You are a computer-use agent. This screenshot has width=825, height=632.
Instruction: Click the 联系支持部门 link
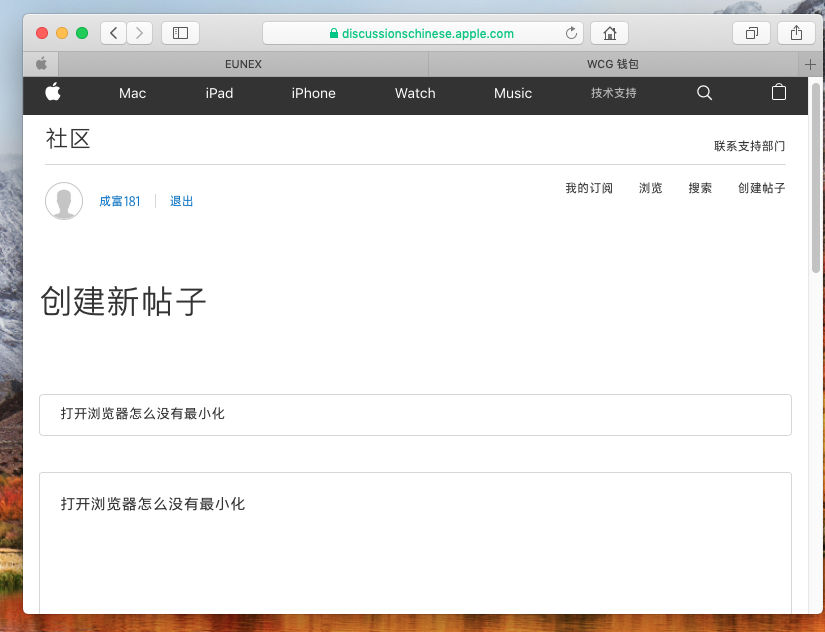tap(749, 146)
